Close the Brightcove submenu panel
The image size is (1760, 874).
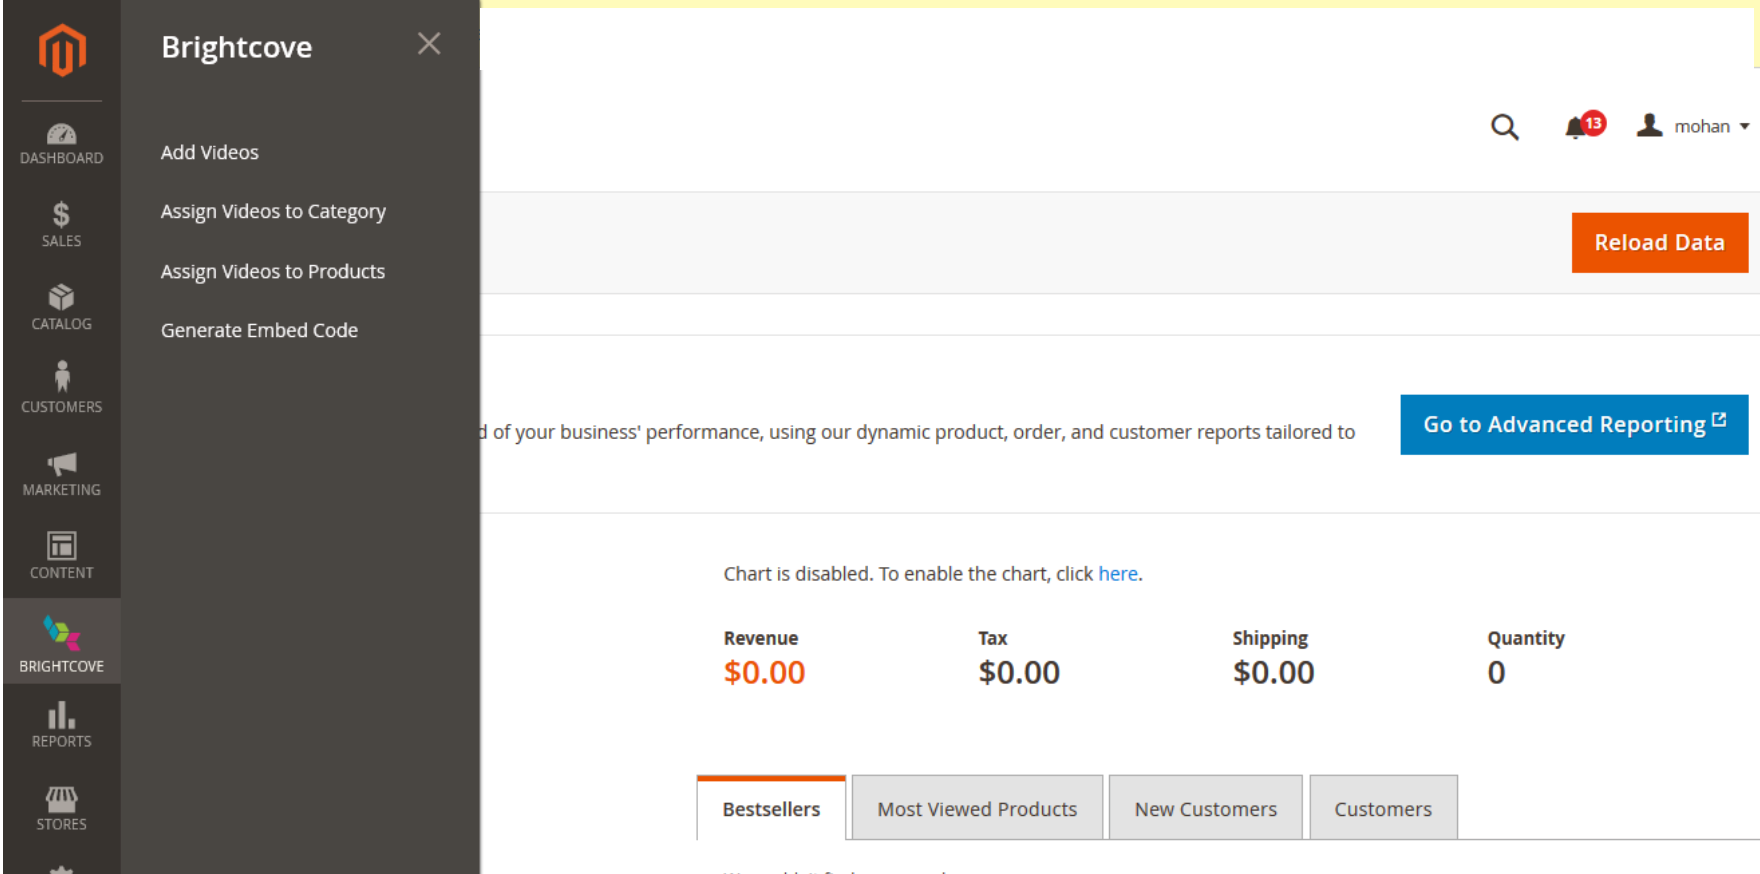pos(429,44)
